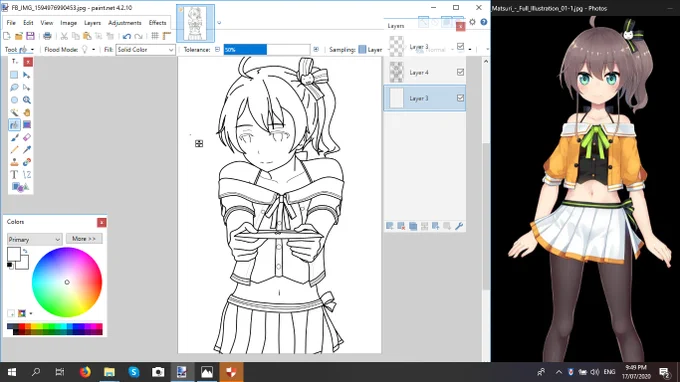This screenshot has height=382, width=680.
Task: Select the Pan hand tool
Action: coord(26,112)
